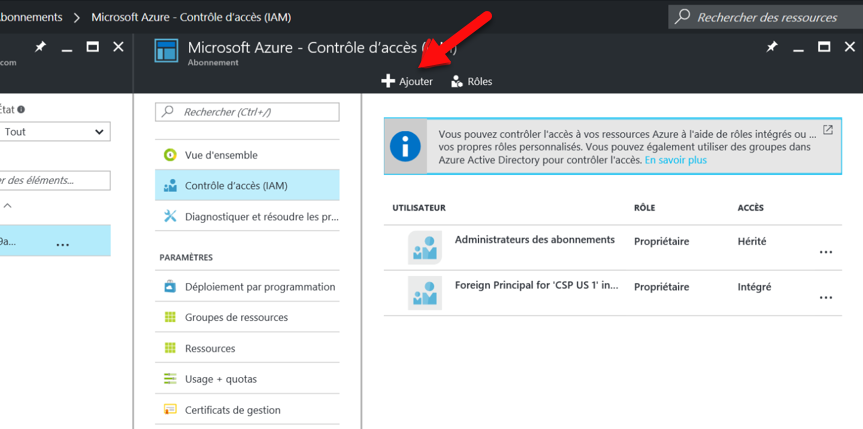Click the Déploiement par programmation bag icon

(170, 286)
